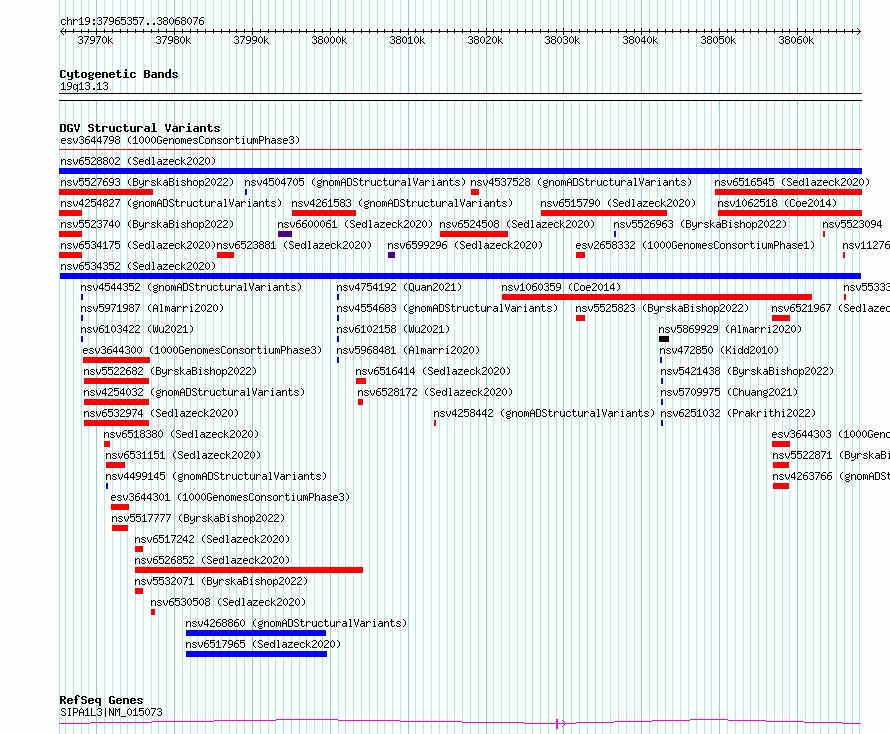
Task: Click the red nsv6526852 variant bar
Action: point(249,570)
